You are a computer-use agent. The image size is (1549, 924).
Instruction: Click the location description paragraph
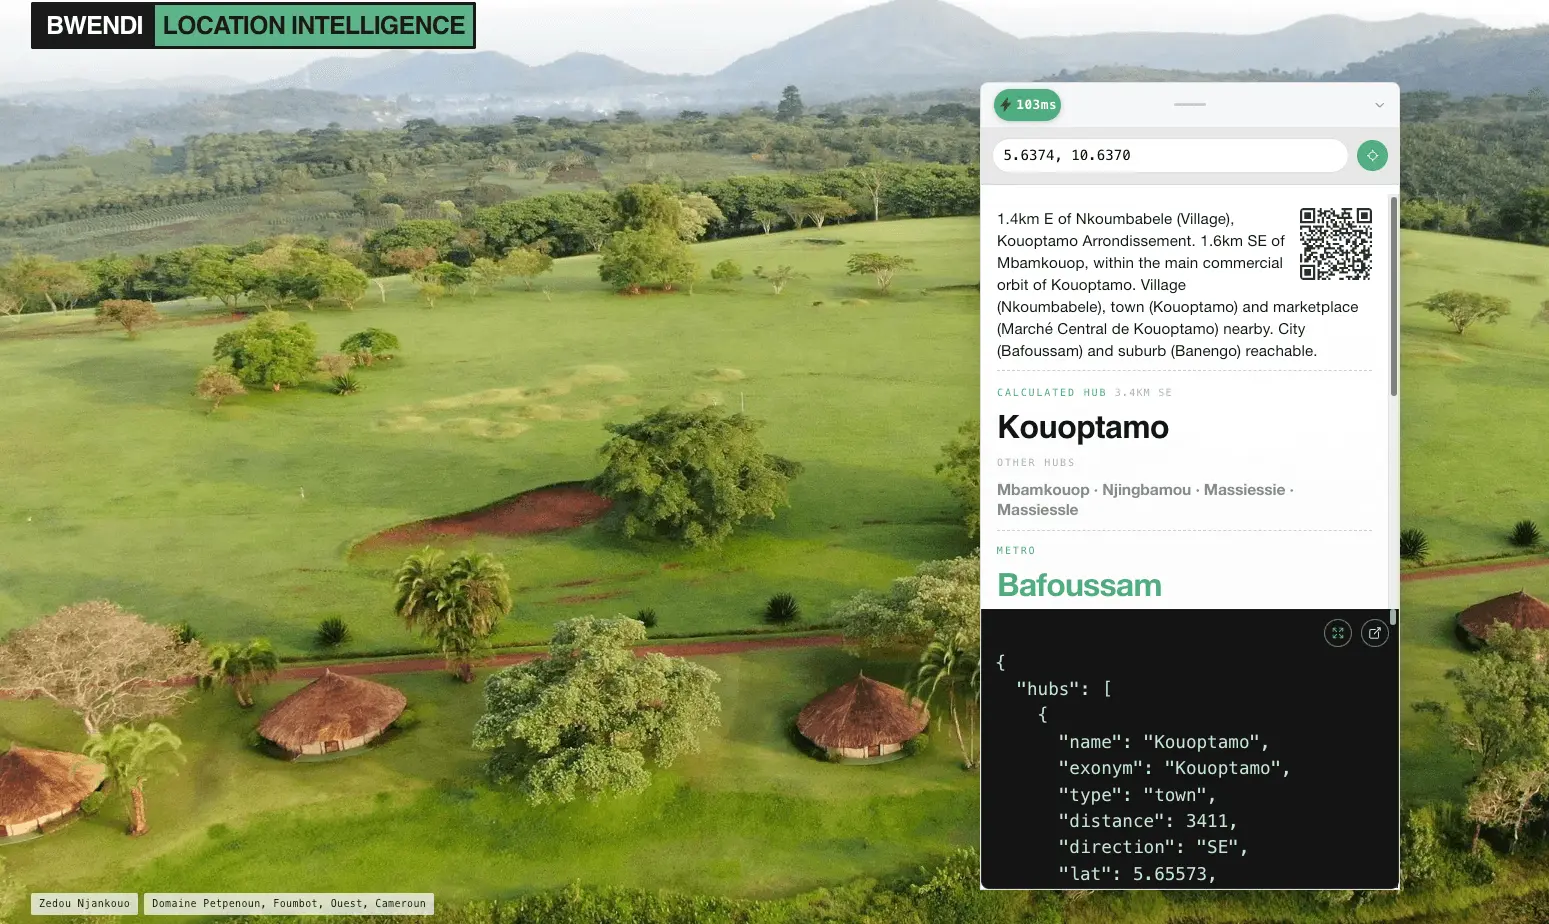pos(1177,285)
